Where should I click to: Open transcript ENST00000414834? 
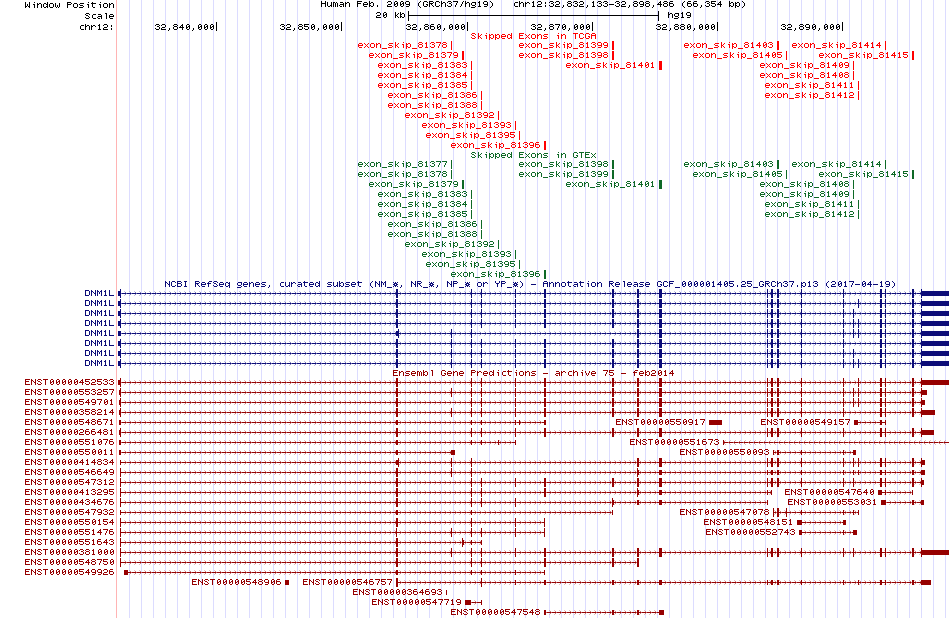click(x=69, y=462)
